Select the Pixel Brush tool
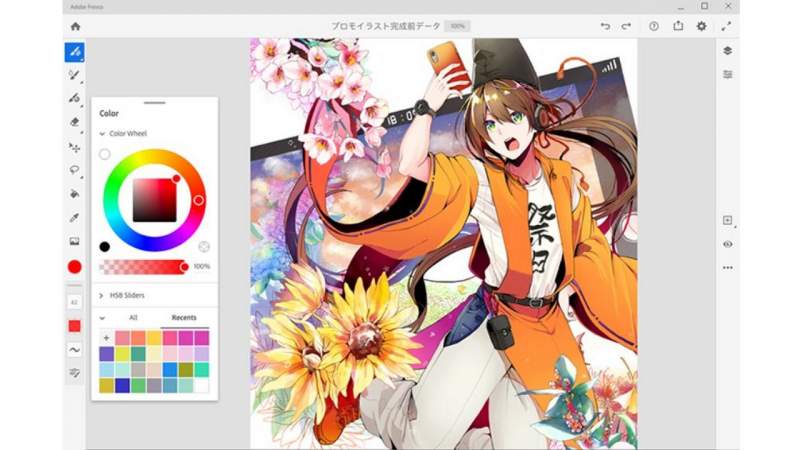 pos(74,52)
